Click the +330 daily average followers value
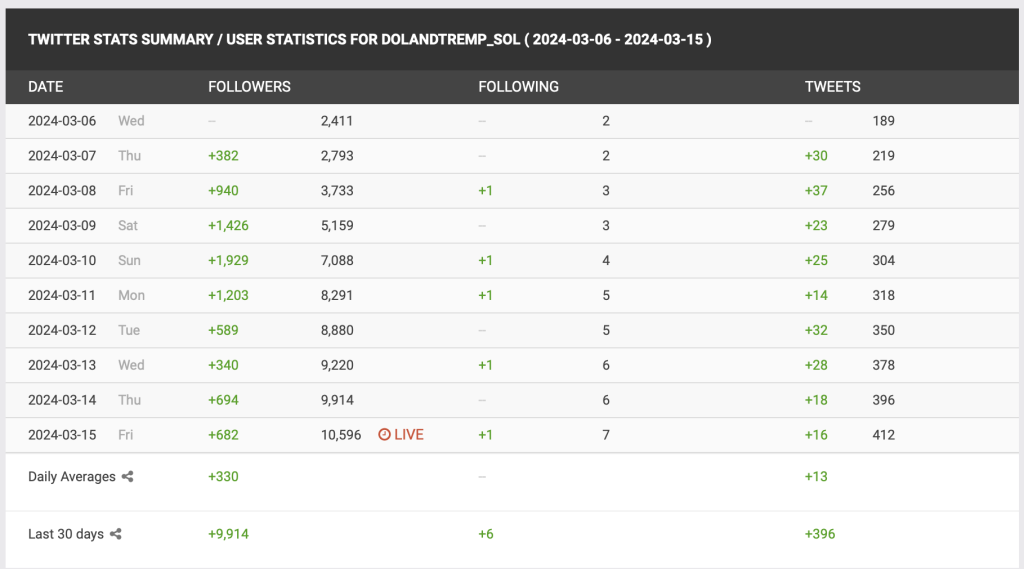 point(223,477)
